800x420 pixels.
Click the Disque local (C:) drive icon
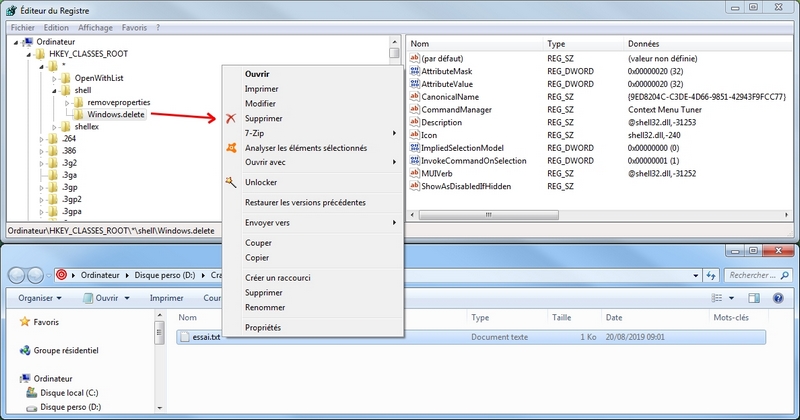pos(31,392)
